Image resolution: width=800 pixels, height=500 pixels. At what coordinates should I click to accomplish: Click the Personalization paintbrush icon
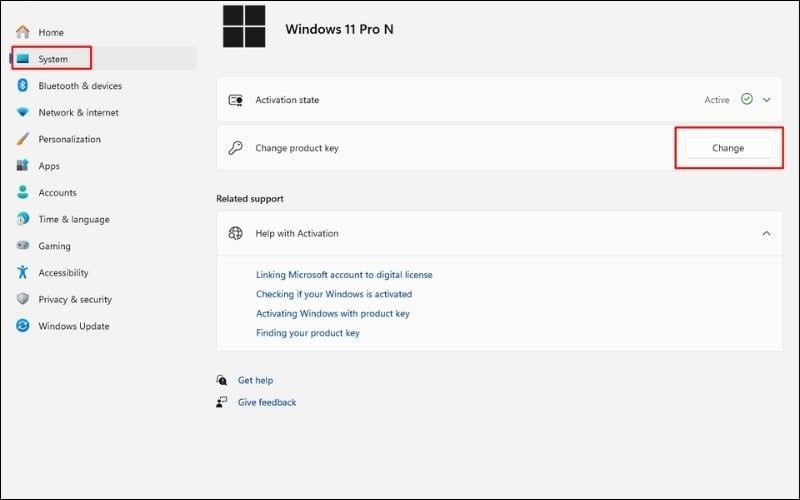[23, 139]
